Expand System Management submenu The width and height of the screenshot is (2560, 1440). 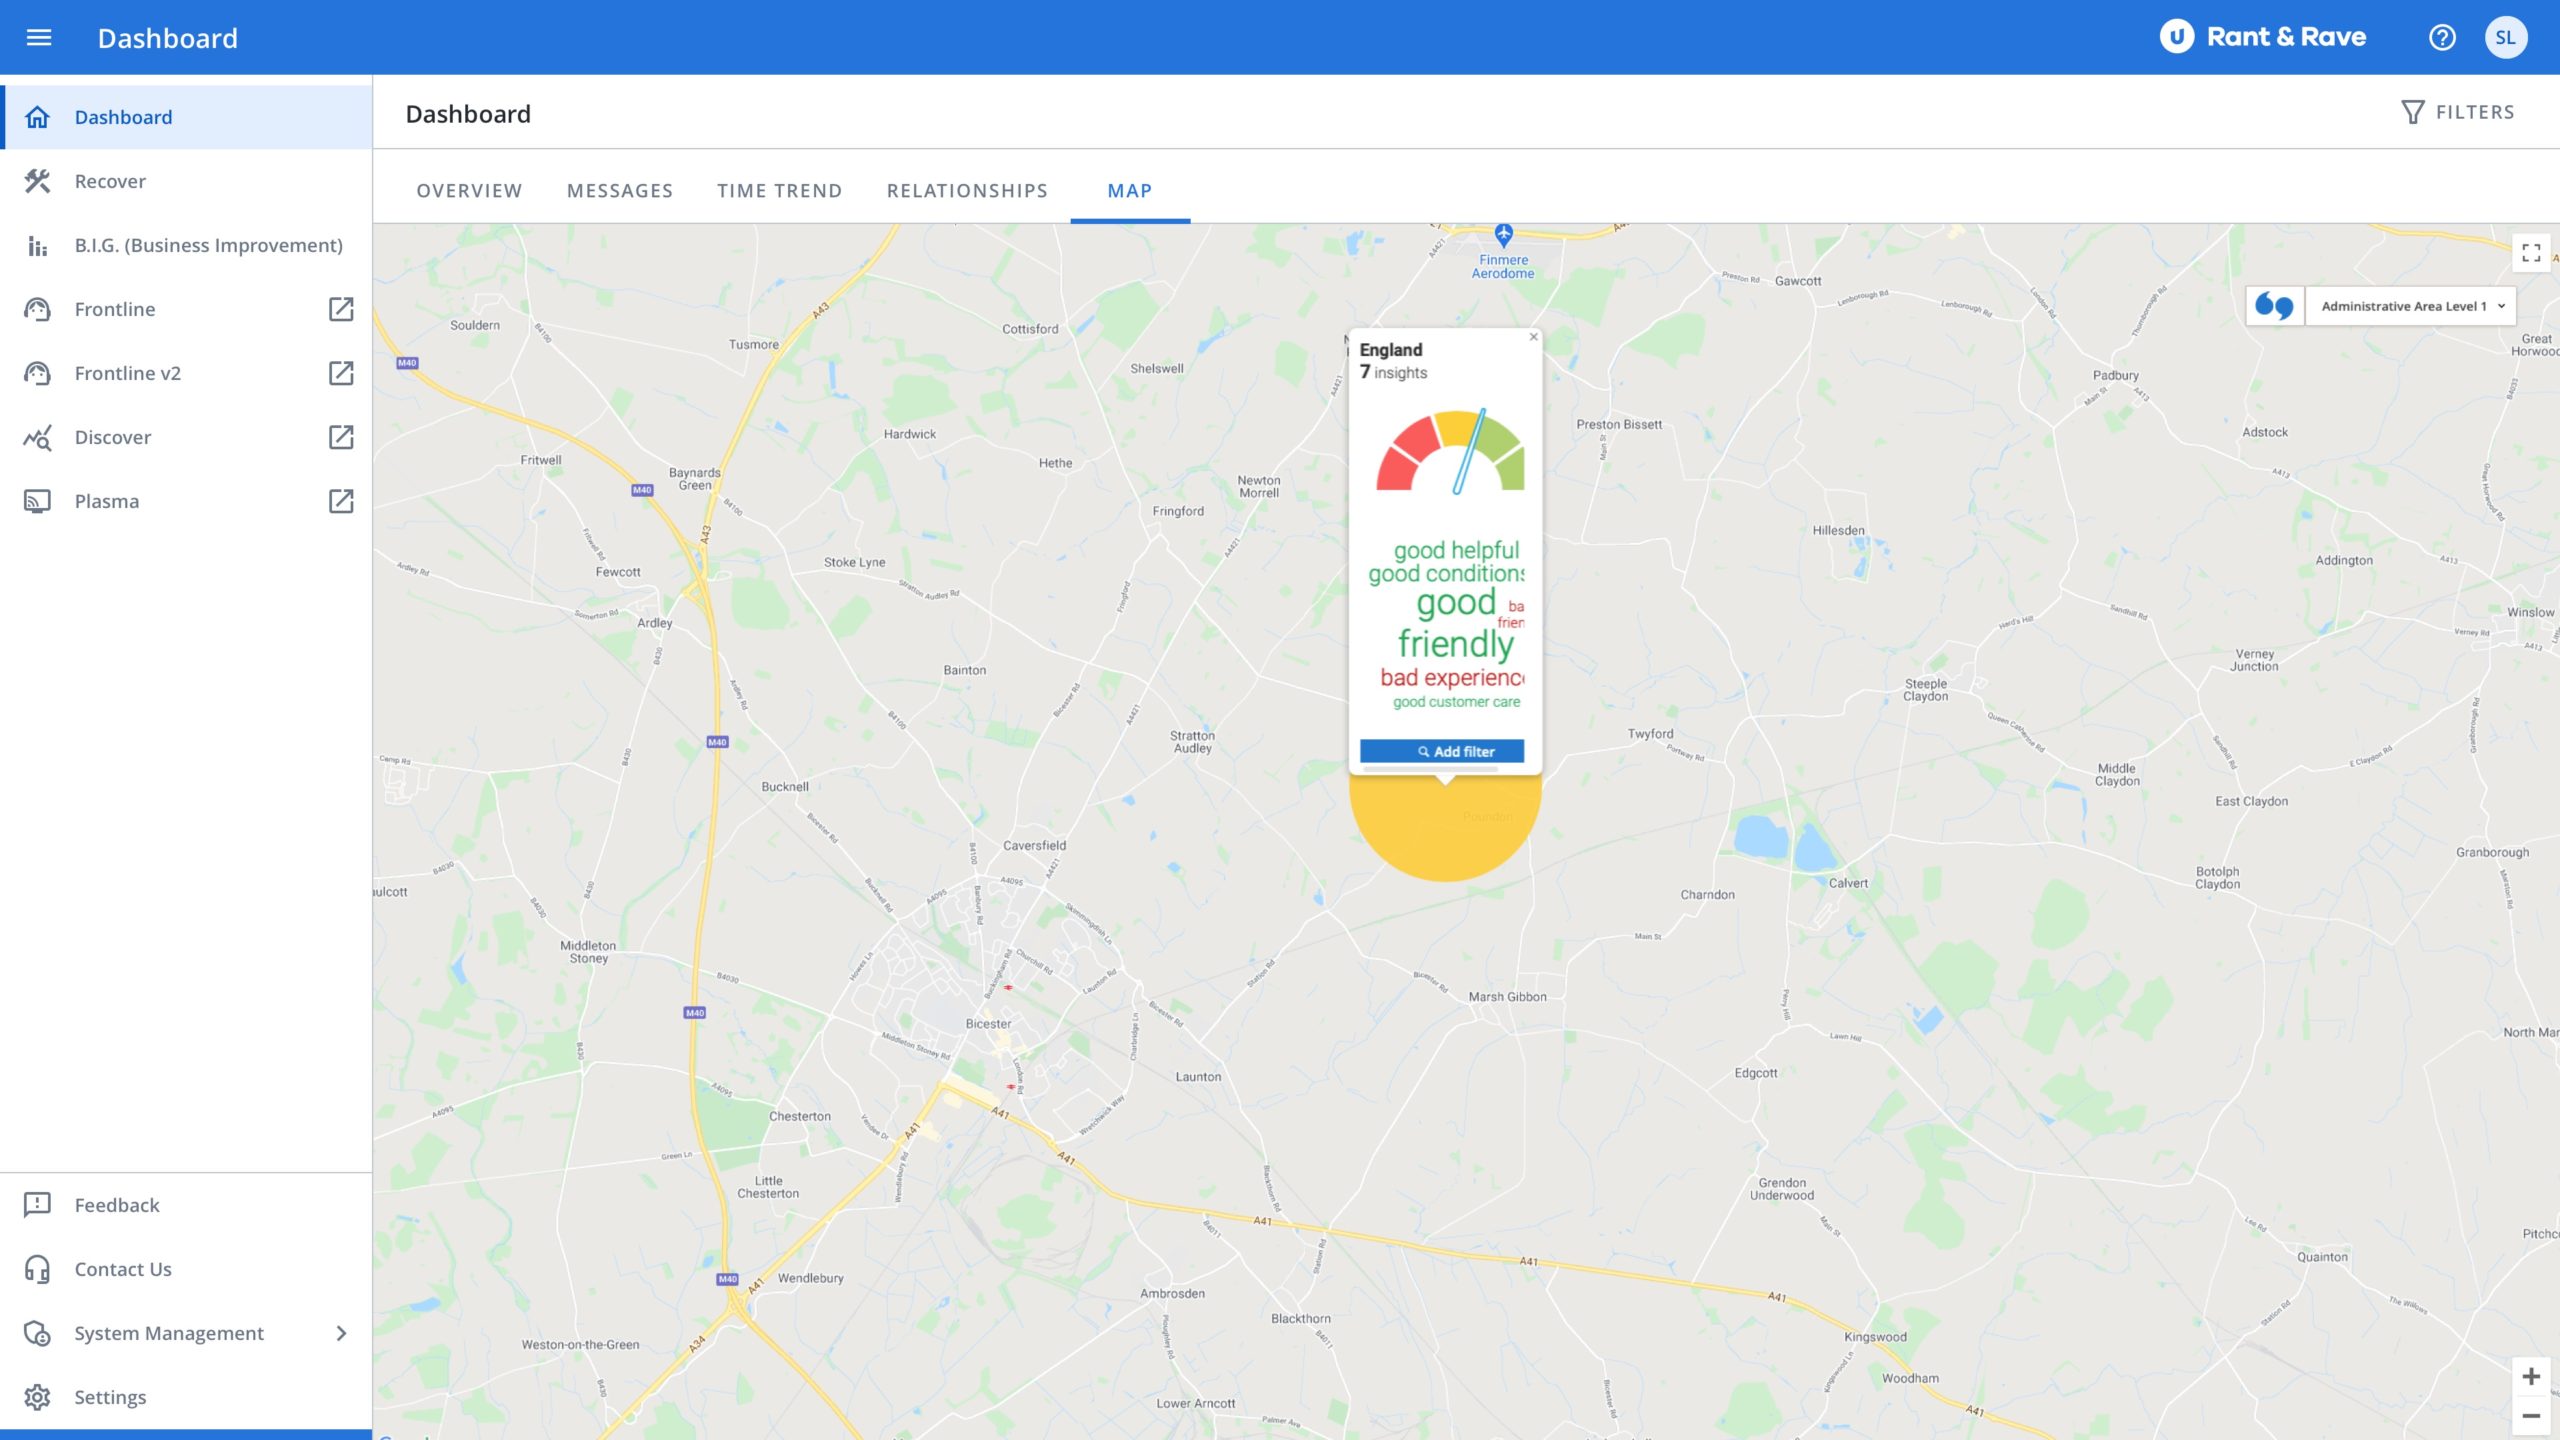(341, 1333)
